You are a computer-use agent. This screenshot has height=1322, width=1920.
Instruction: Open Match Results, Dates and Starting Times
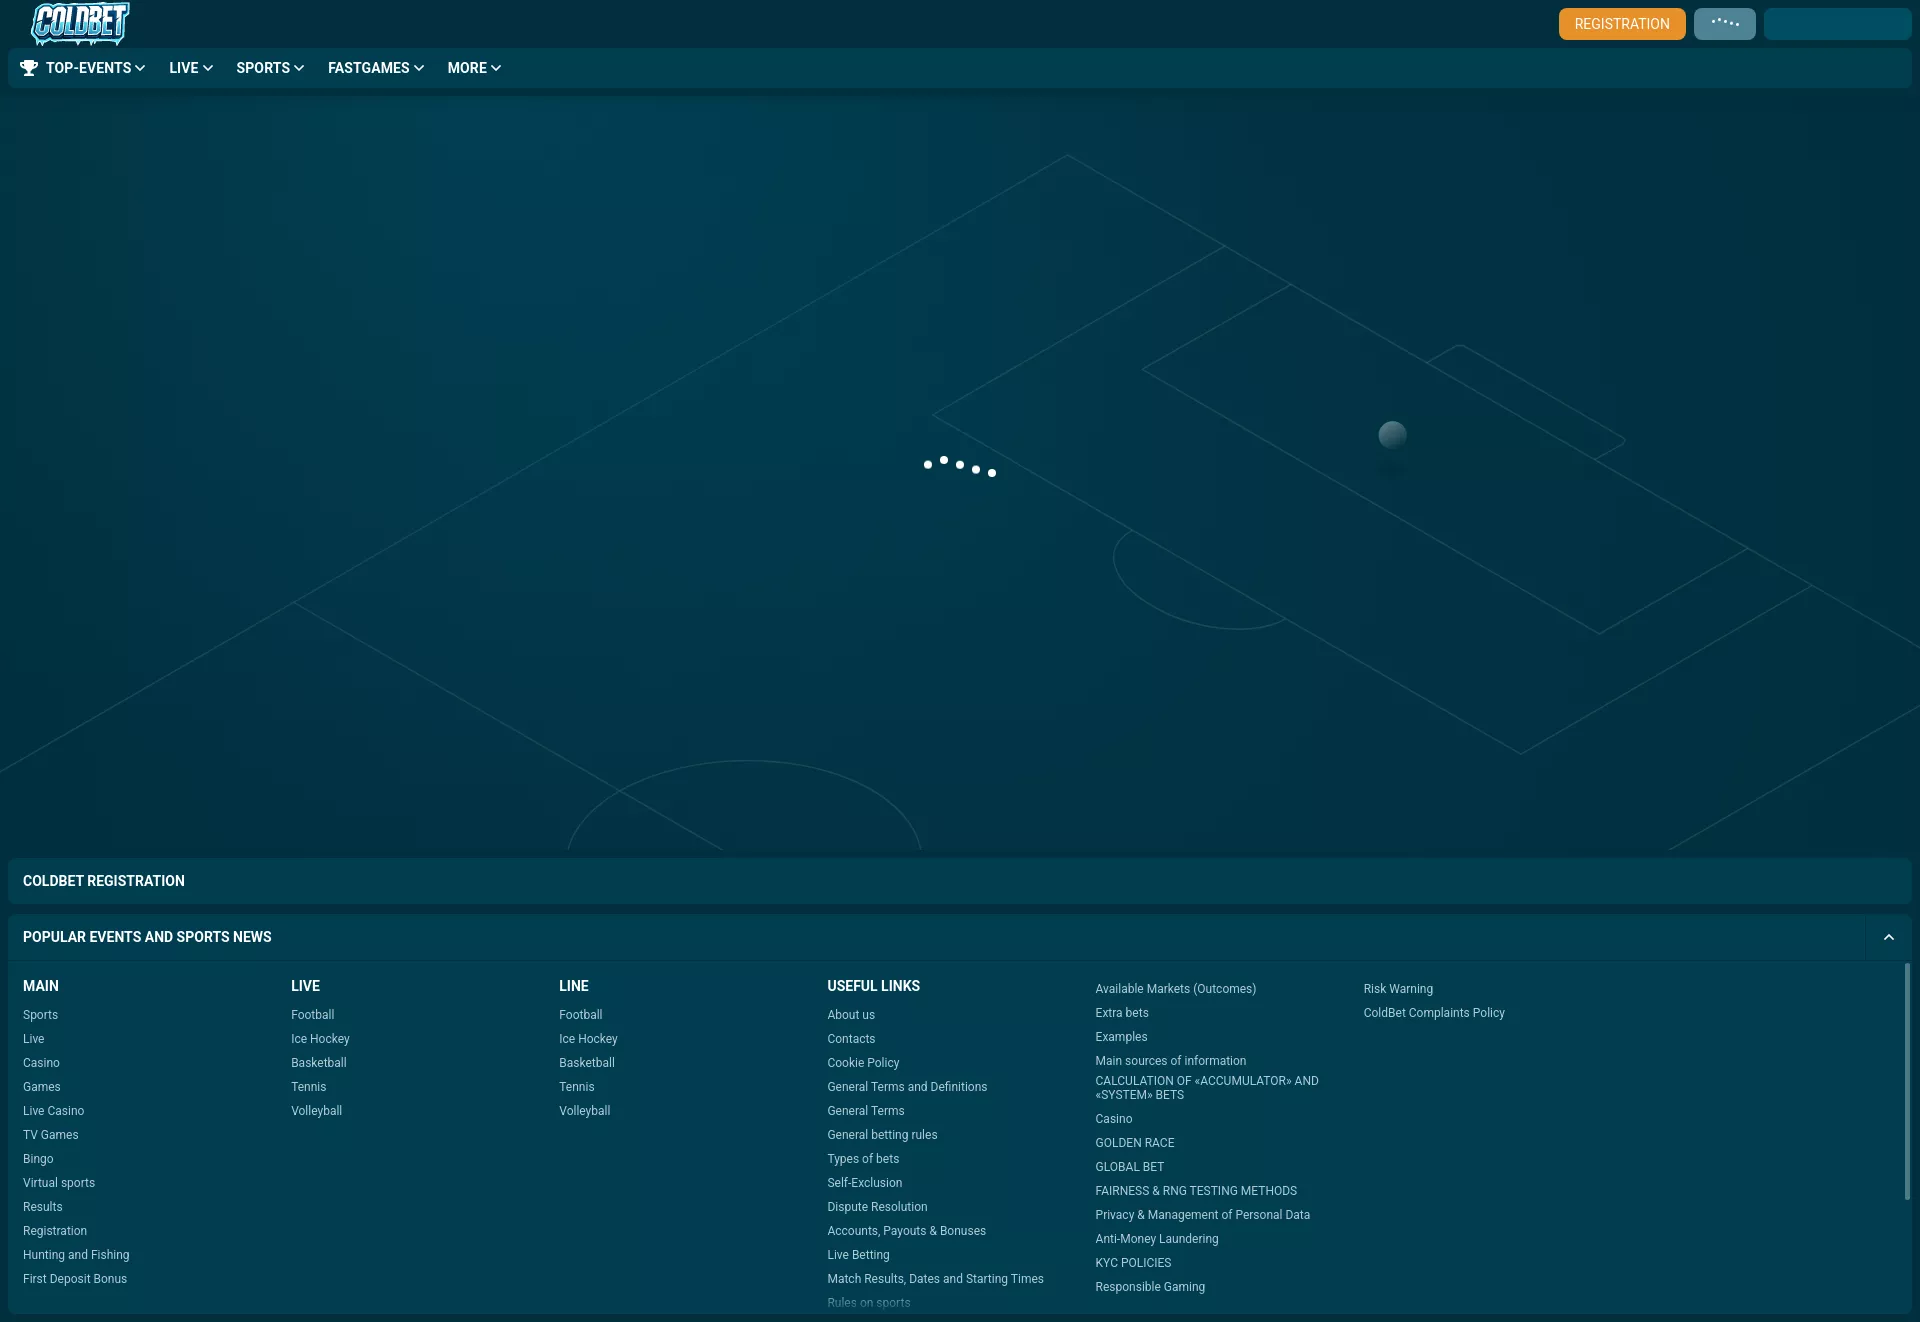[935, 1279]
